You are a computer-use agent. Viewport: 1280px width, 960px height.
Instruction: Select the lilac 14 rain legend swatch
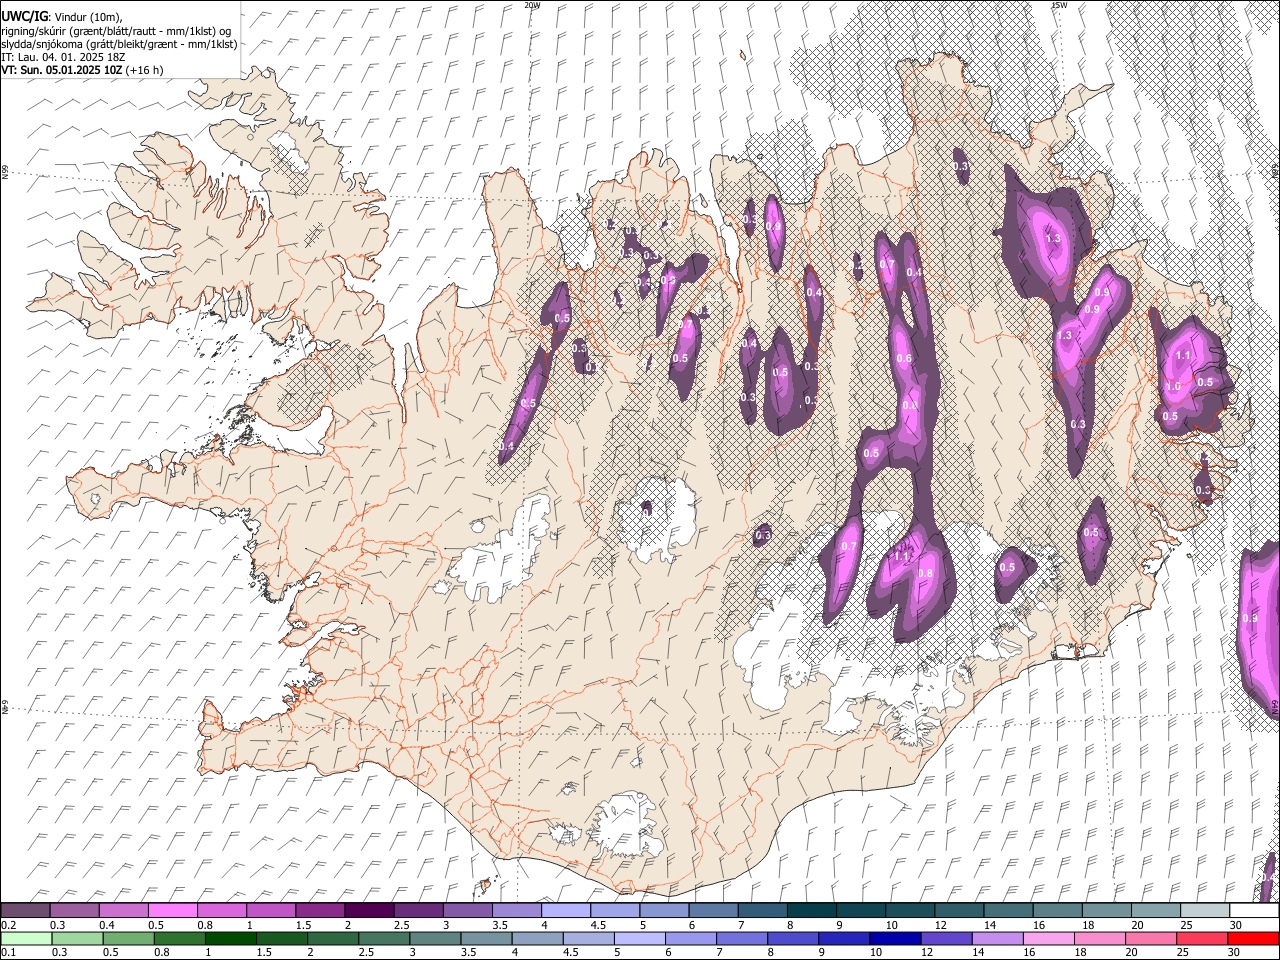click(x=997, y=939)
